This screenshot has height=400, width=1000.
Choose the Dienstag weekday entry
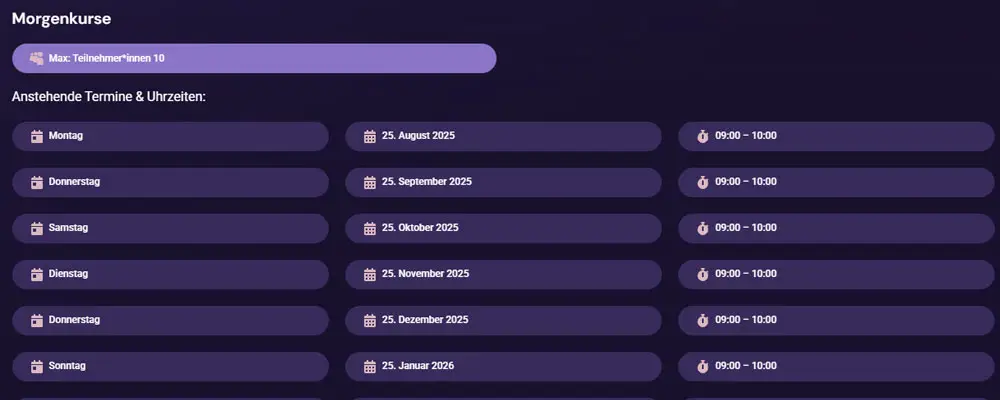tap(170, 274)
